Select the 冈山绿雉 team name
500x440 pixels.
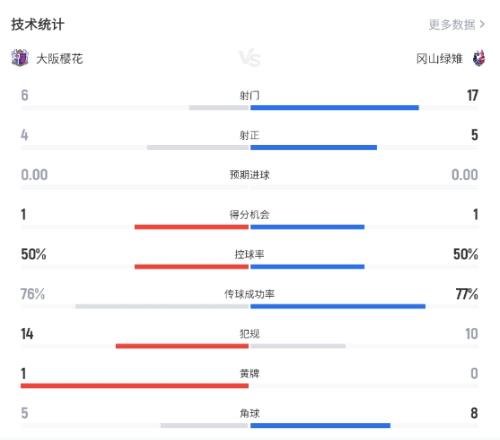coord(439,59)
